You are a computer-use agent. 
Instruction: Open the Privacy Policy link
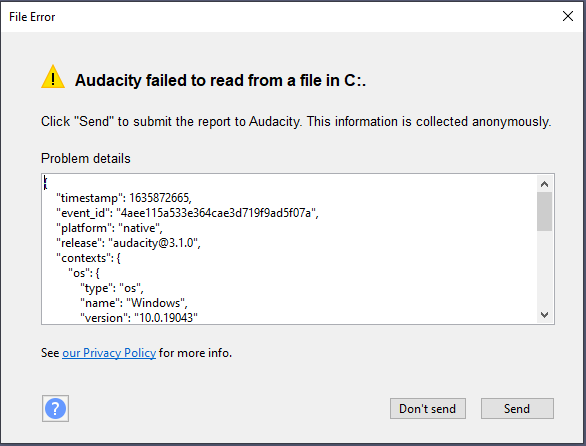tap(109, 353)
